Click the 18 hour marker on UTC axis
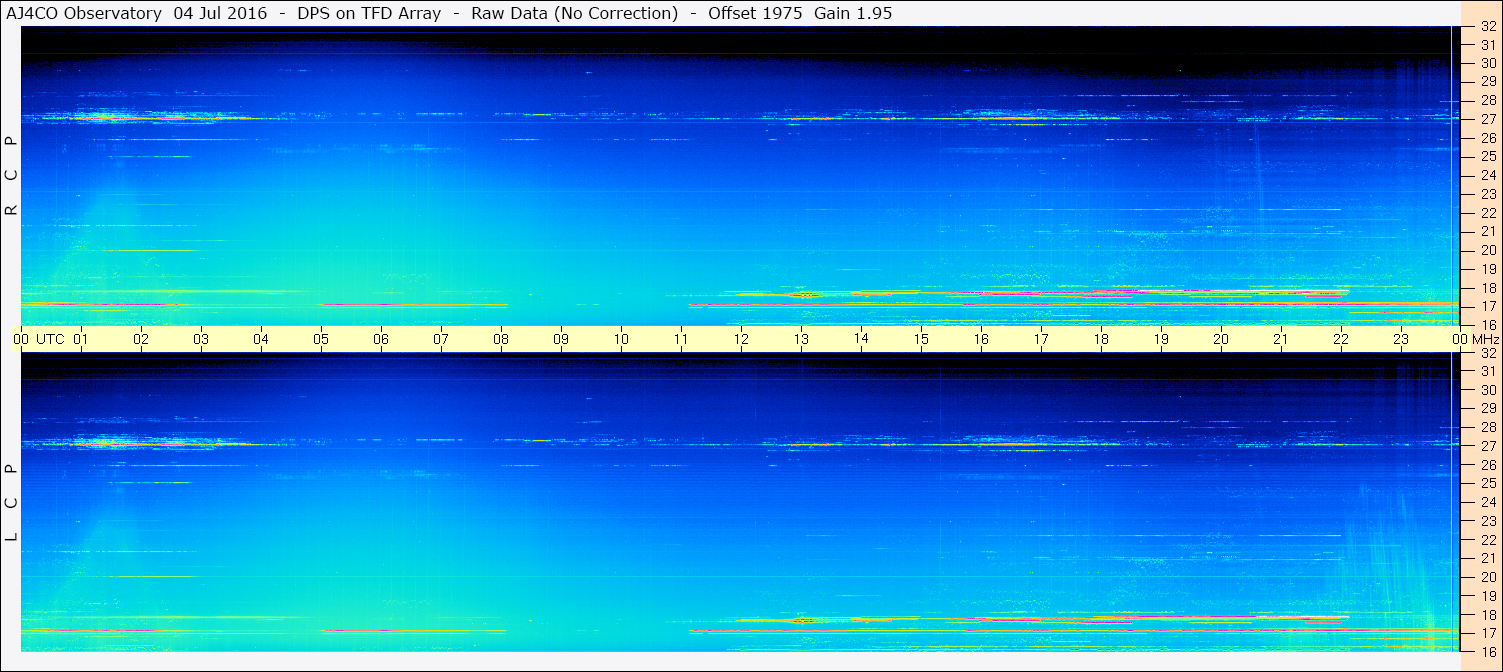Image resolution: width=1503 pixels, height=672 pixels. tap(1101, 339)
